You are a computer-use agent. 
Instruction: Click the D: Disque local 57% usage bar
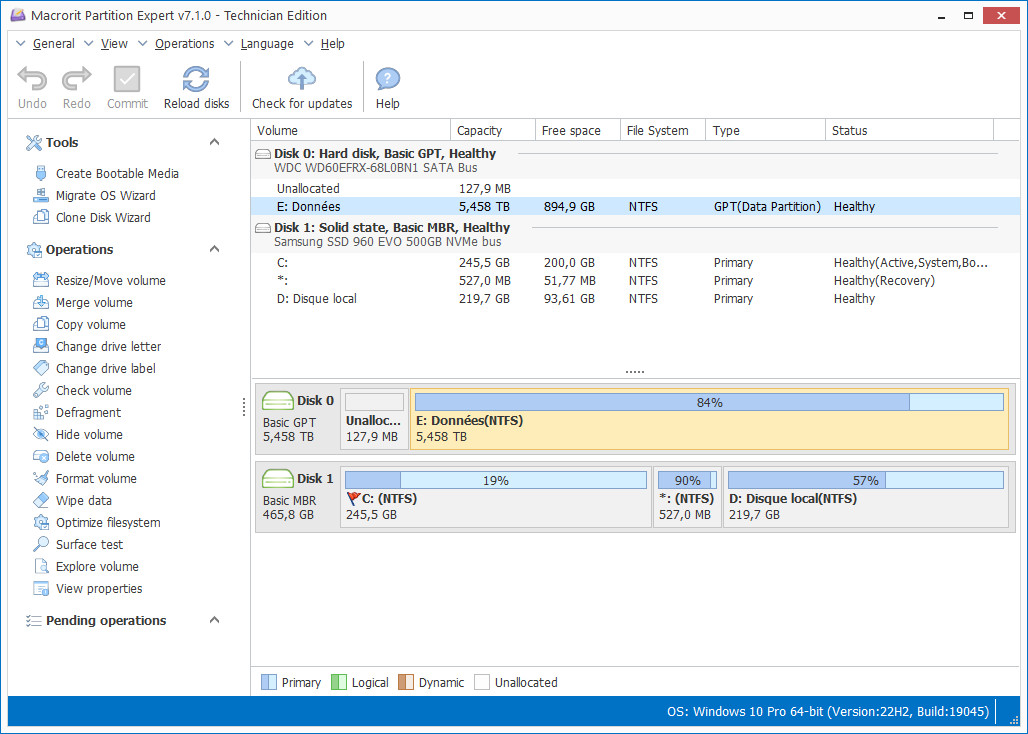(x=865, y=480)
